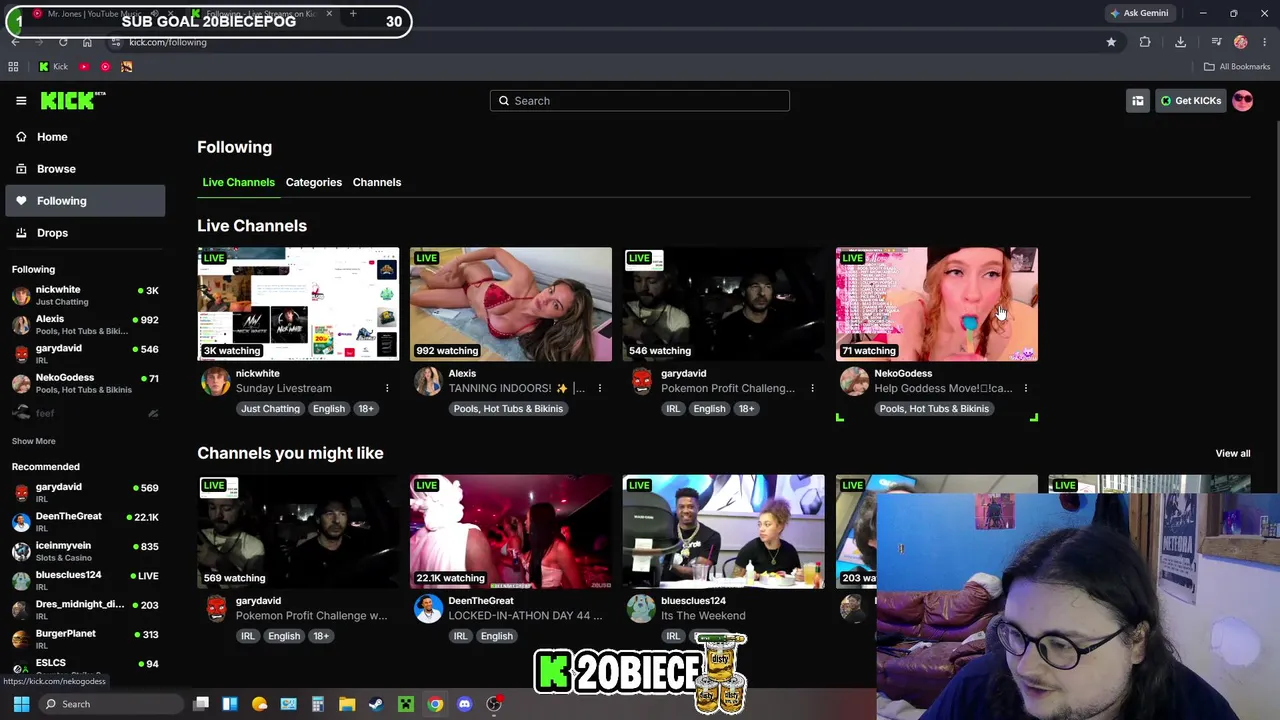Screen dimensions: 1280x720
Task: Click Pools, Hot Tubs & Bikinis tag under Alexis
Action: 508,408
